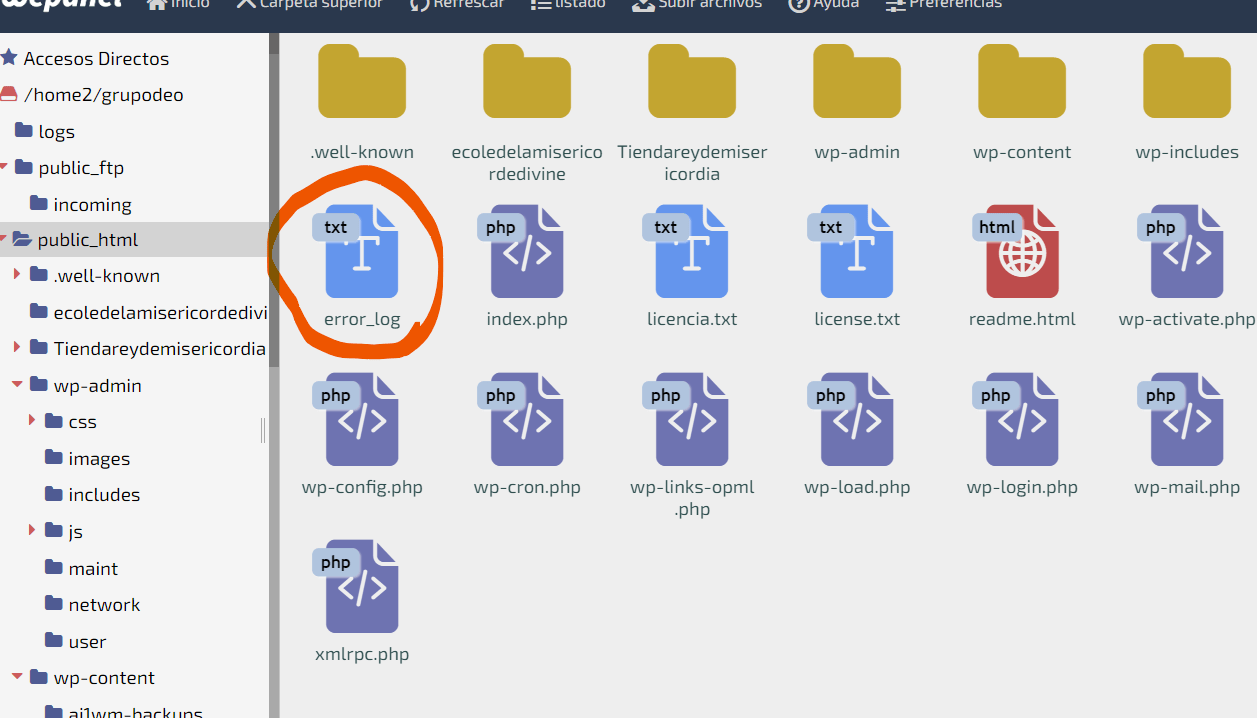Expand the css tree node arrow
The height and width of the screenshot is (718, 1257).
32,421
